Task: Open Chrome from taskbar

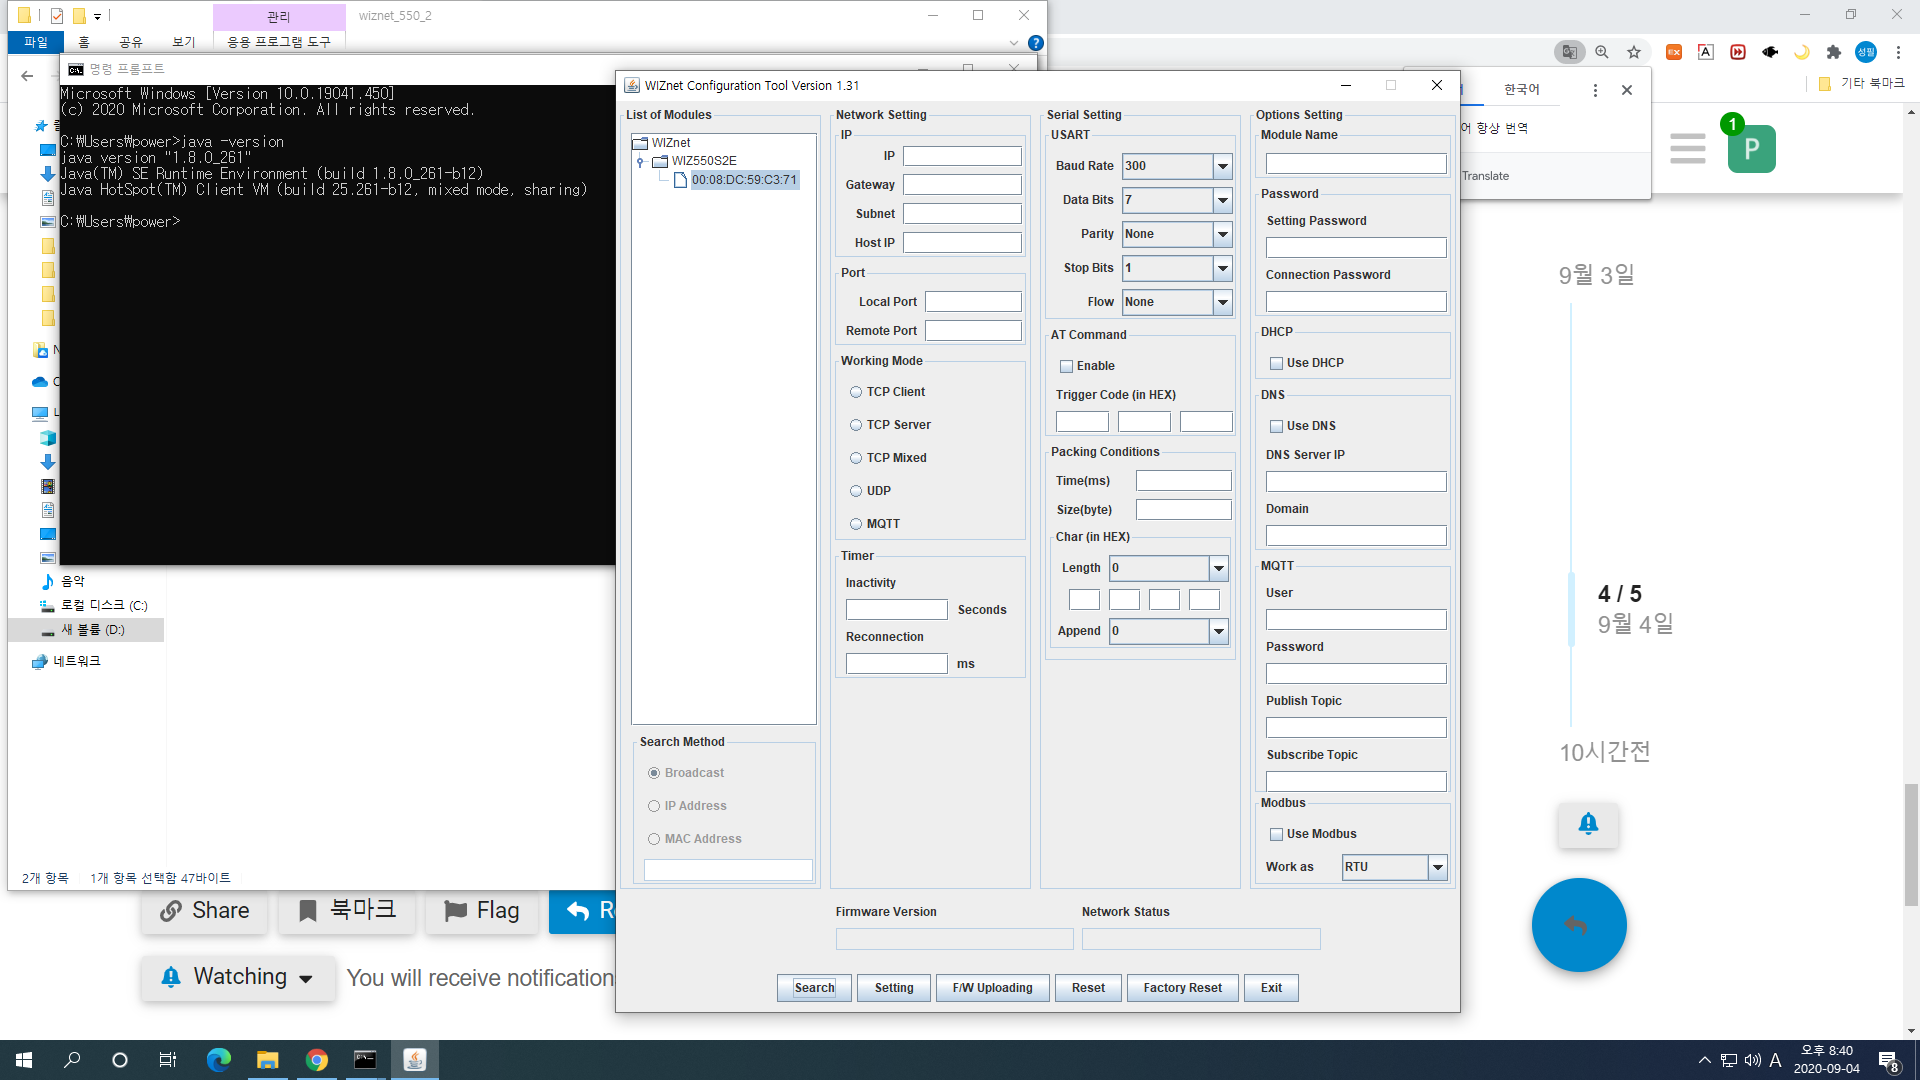Action: (316, 1060)
